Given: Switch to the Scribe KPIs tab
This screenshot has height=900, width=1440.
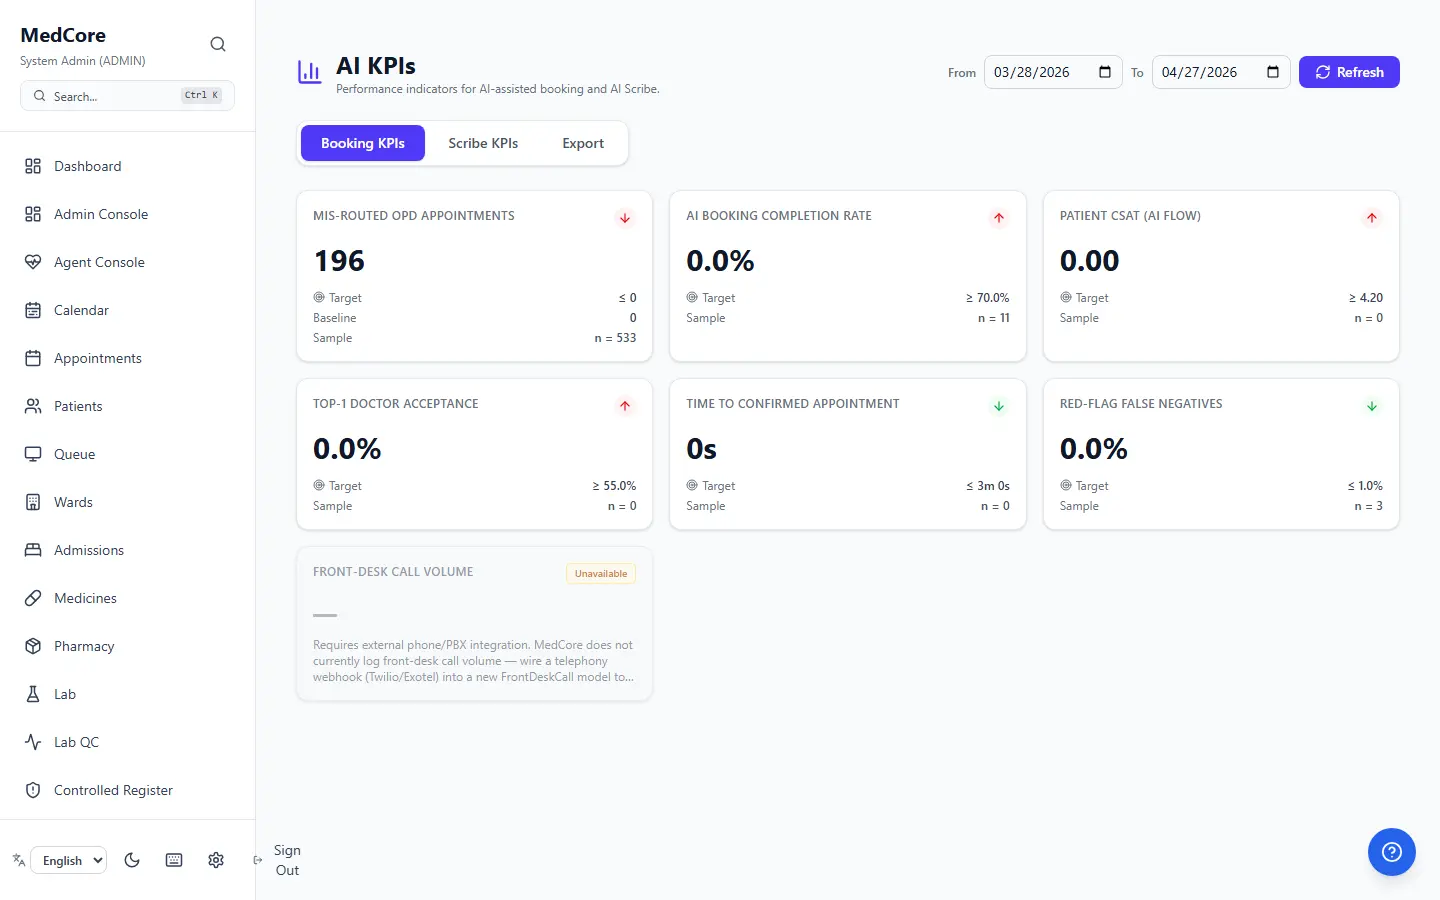Looking at the screenshot, I should pyautogui.click(x=483, y=143).
